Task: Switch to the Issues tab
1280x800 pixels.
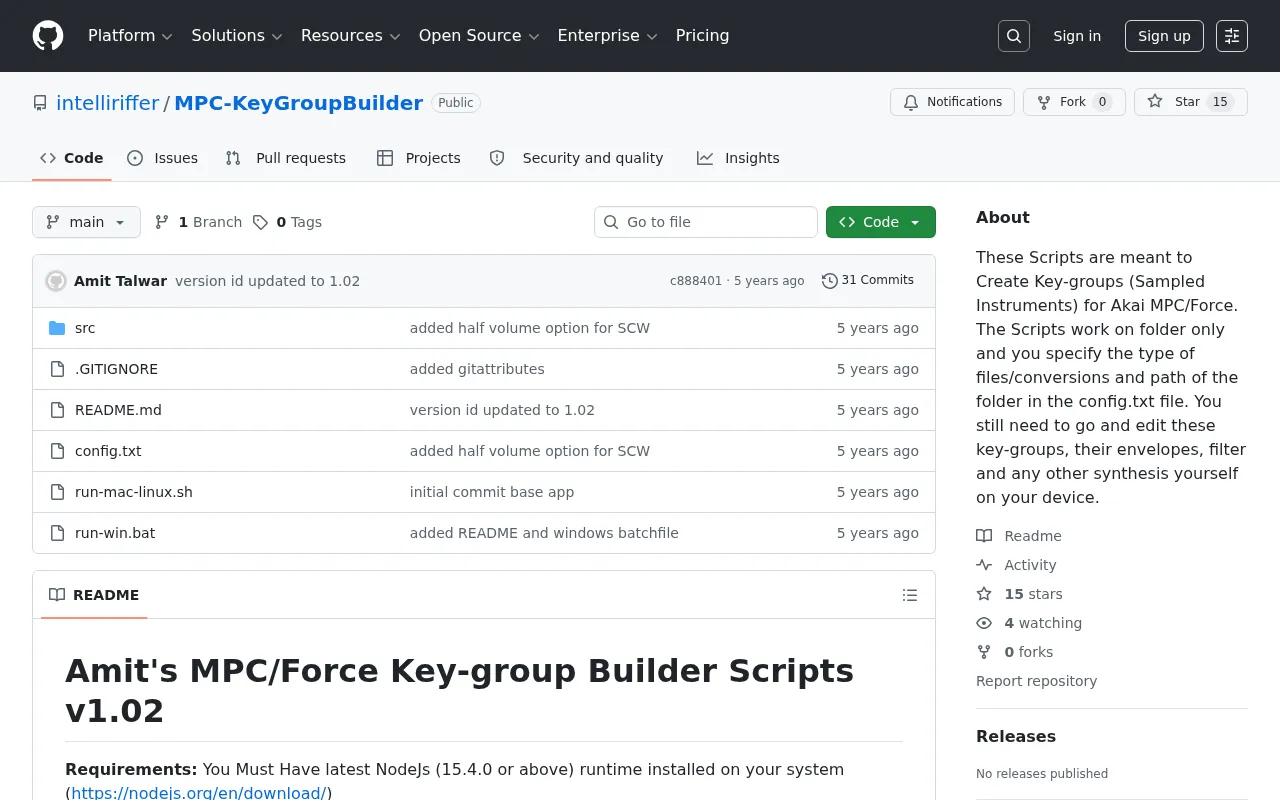Action: pos(163,158)
